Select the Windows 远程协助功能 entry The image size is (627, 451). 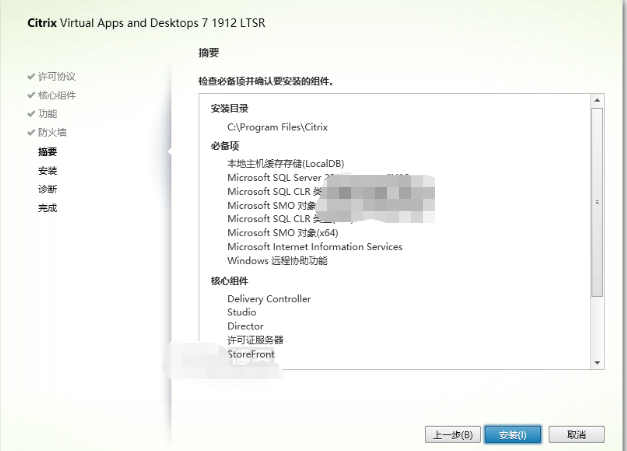pos(278,261)
